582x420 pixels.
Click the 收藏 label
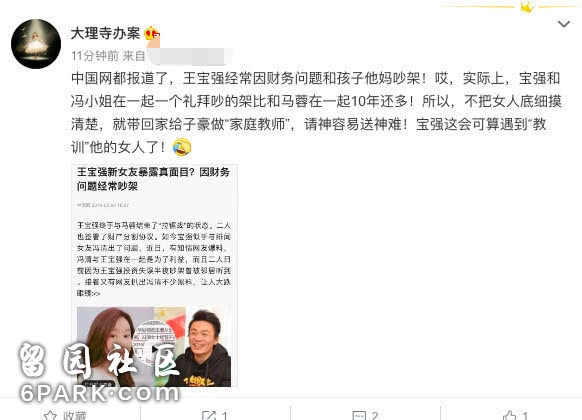click(x=74, y=416)
